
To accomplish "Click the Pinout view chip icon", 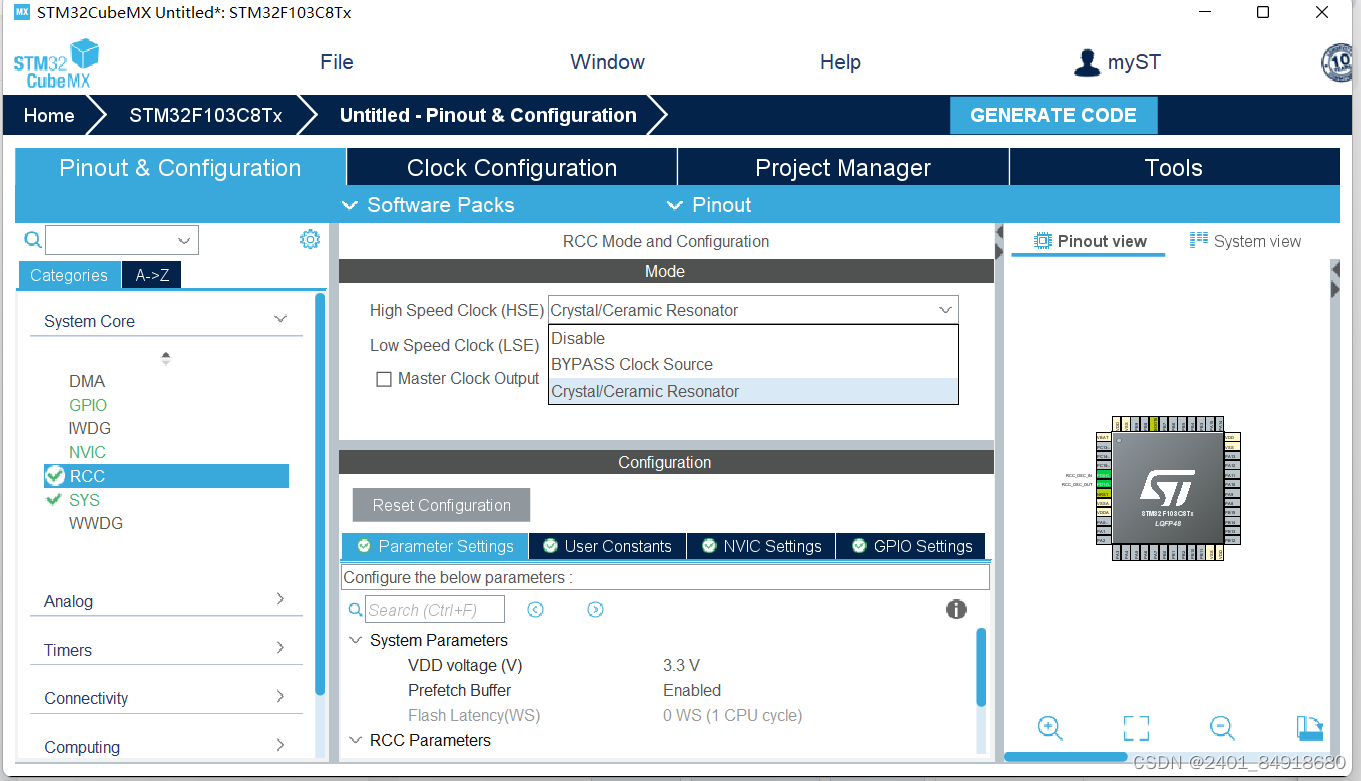I will tap(1043, 241).
